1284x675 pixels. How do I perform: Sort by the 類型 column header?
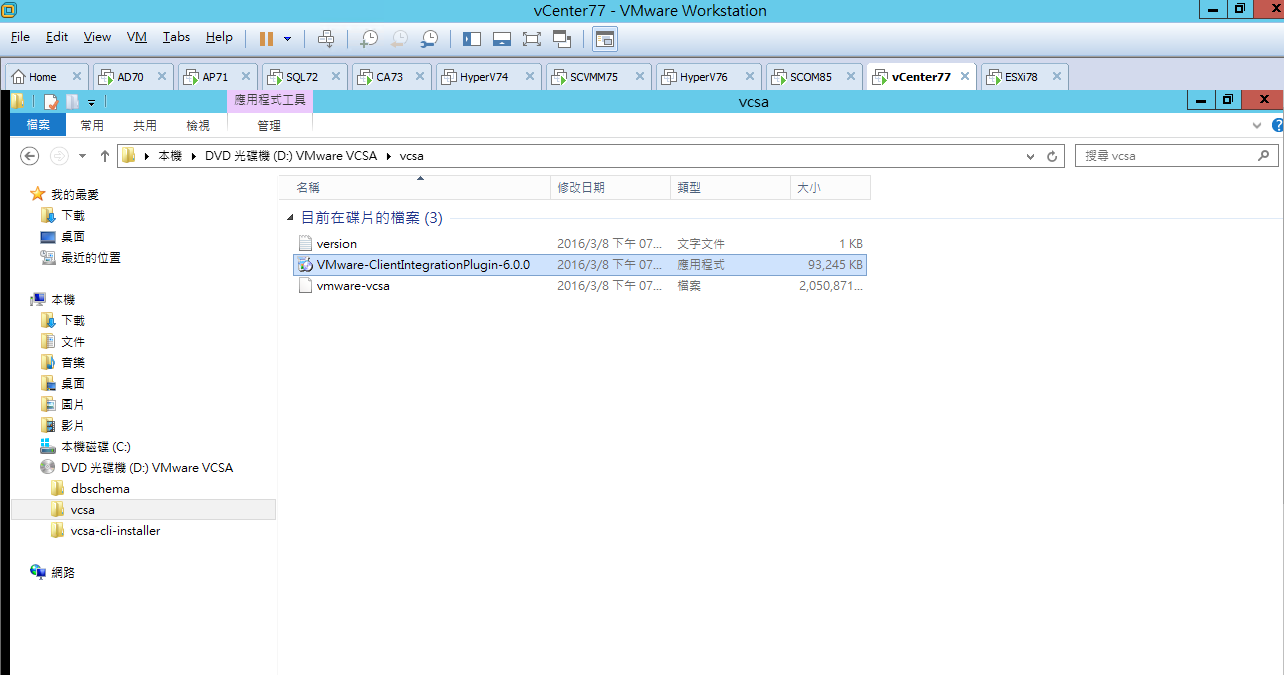[730, 187]
